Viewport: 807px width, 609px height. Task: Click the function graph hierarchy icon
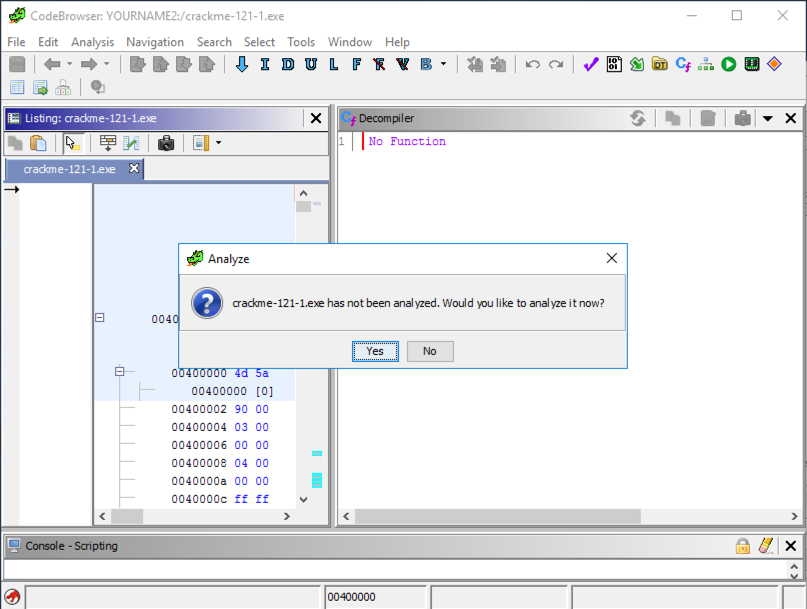pos(706,64)
